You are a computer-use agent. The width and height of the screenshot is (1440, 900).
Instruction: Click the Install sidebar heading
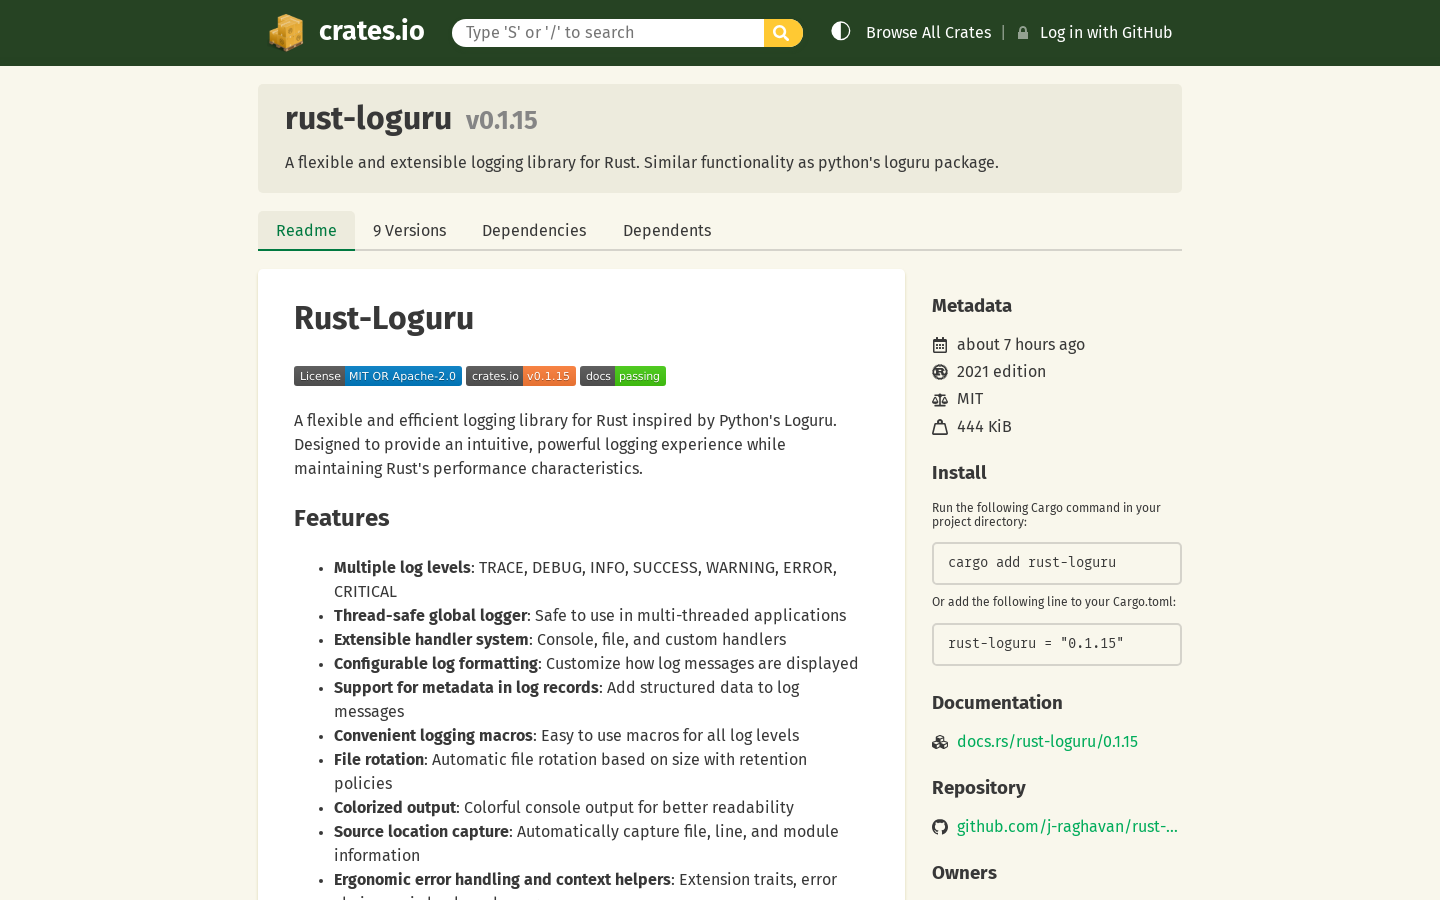959,473
